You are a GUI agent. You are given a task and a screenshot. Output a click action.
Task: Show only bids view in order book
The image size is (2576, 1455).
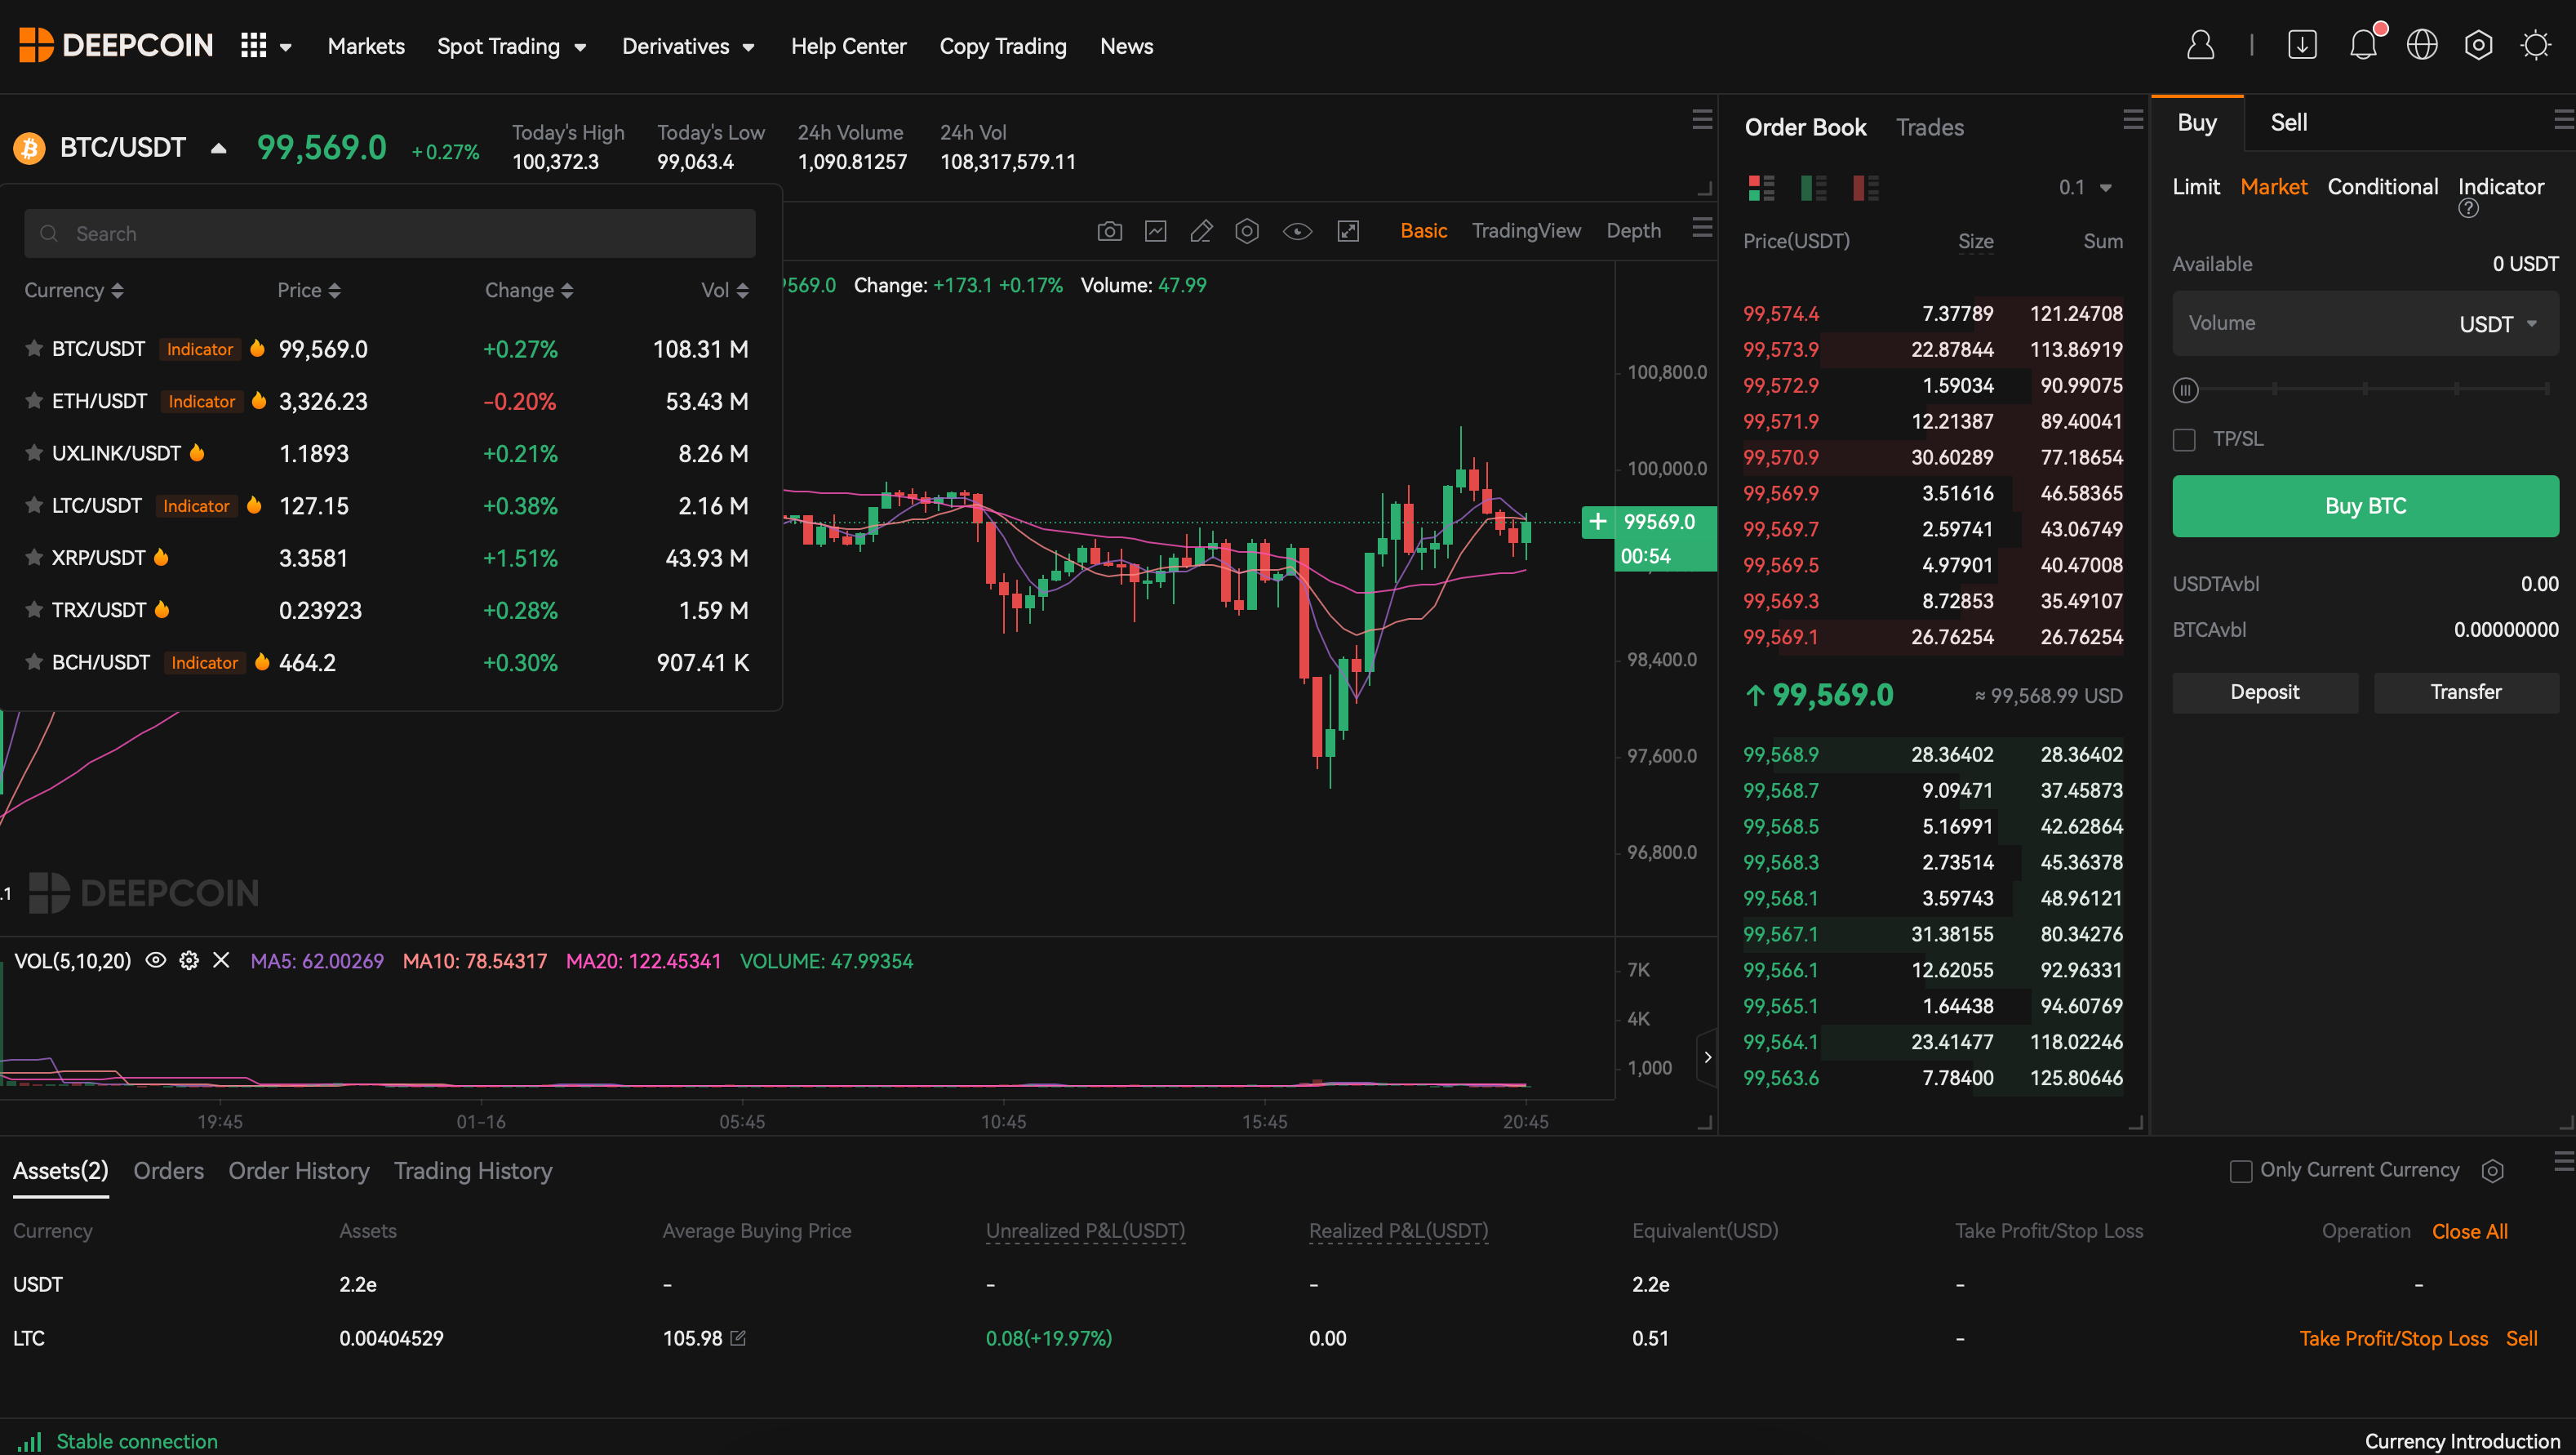(x=1813, y=188)
